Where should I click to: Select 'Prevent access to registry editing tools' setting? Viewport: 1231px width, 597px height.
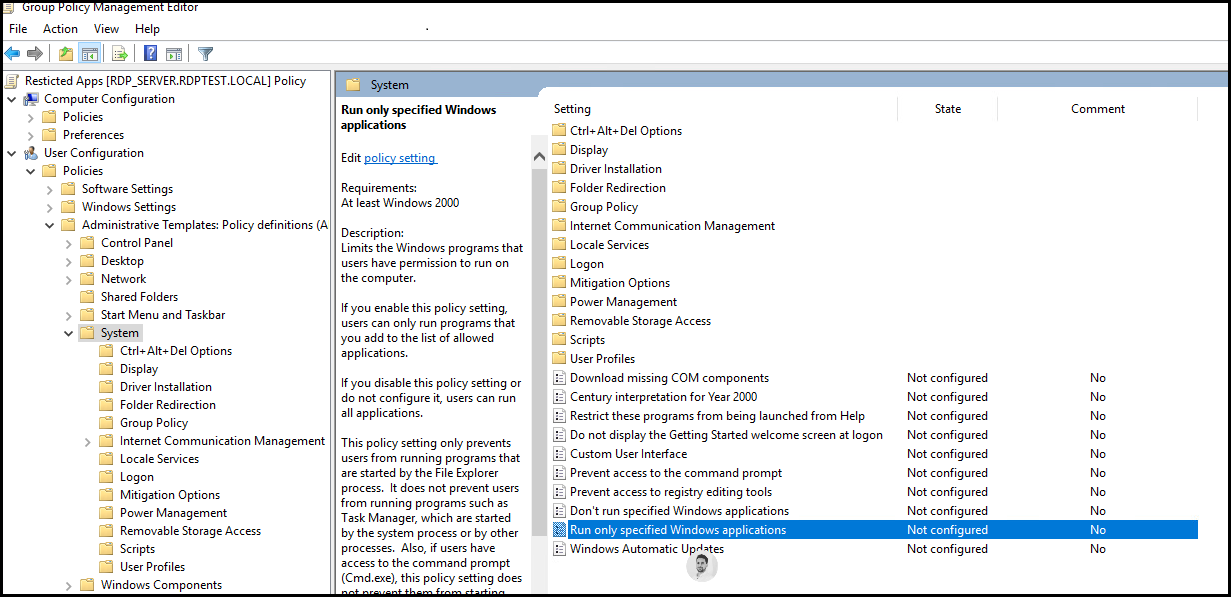coord(671,492)
